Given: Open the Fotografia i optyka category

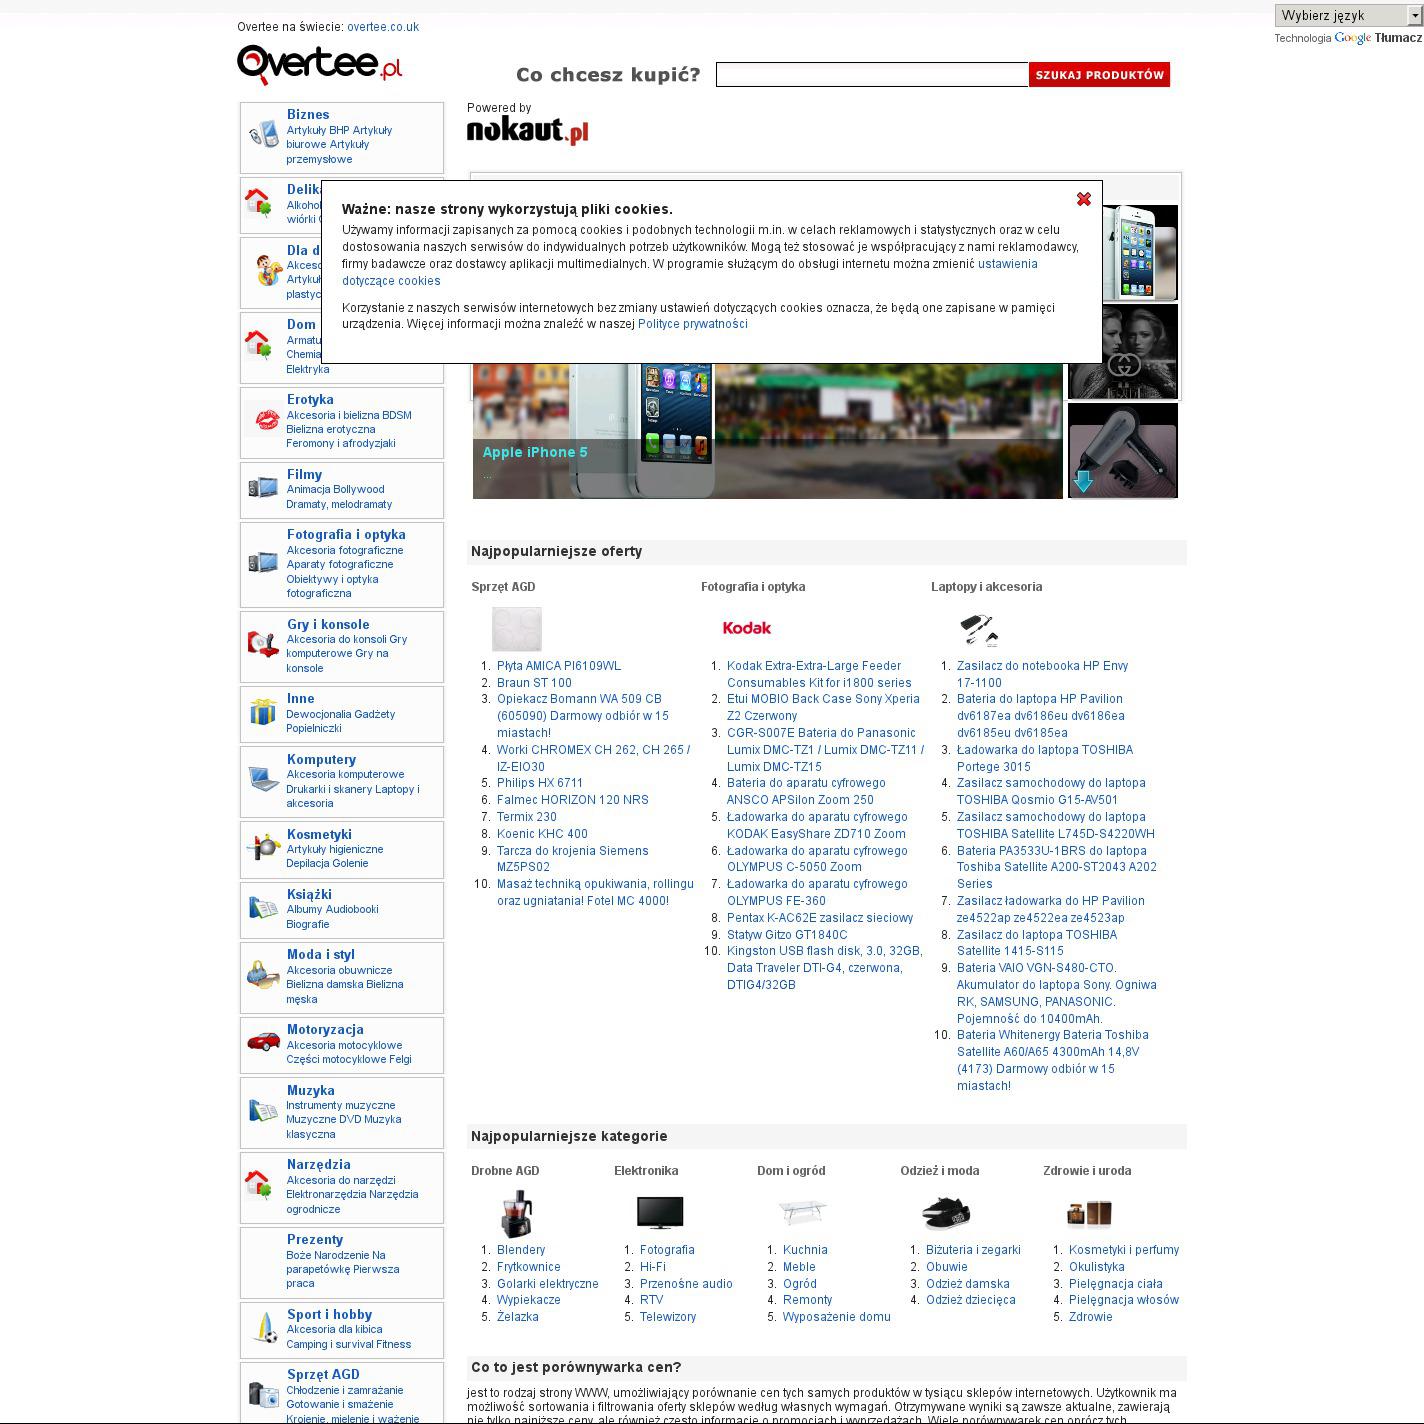Looking at the screenshot, I should tap(346, 535).
